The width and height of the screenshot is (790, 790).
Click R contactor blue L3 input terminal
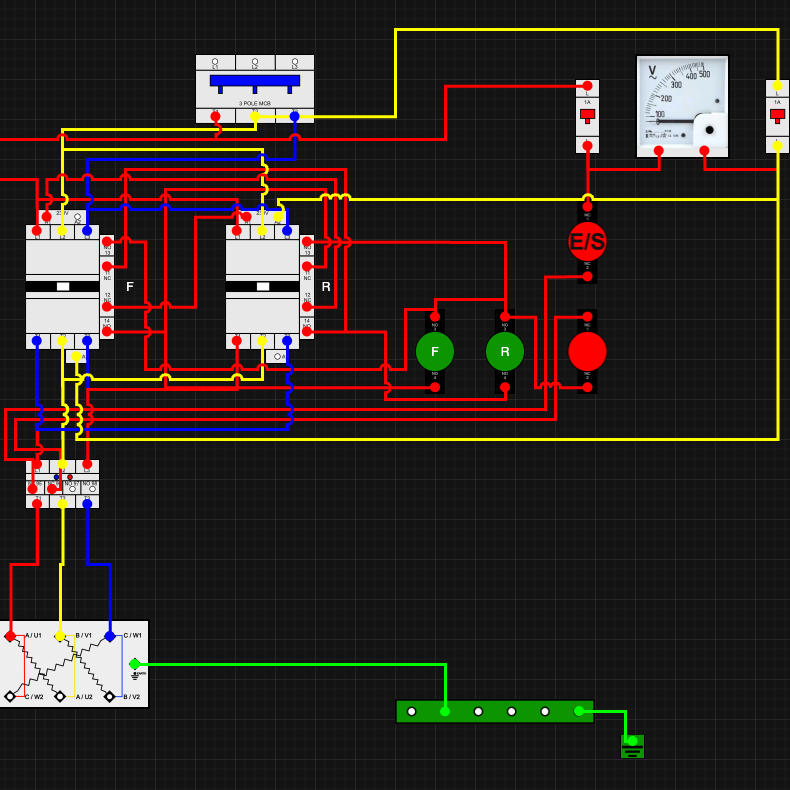coord(287,231)
